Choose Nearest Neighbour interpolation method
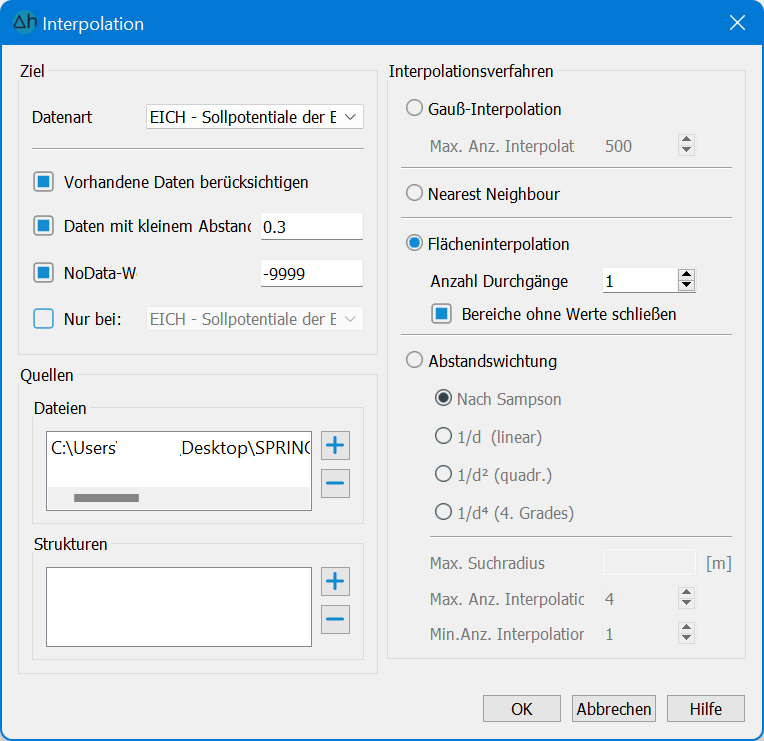Screen dimensions: 764x741 click(415, 194)
